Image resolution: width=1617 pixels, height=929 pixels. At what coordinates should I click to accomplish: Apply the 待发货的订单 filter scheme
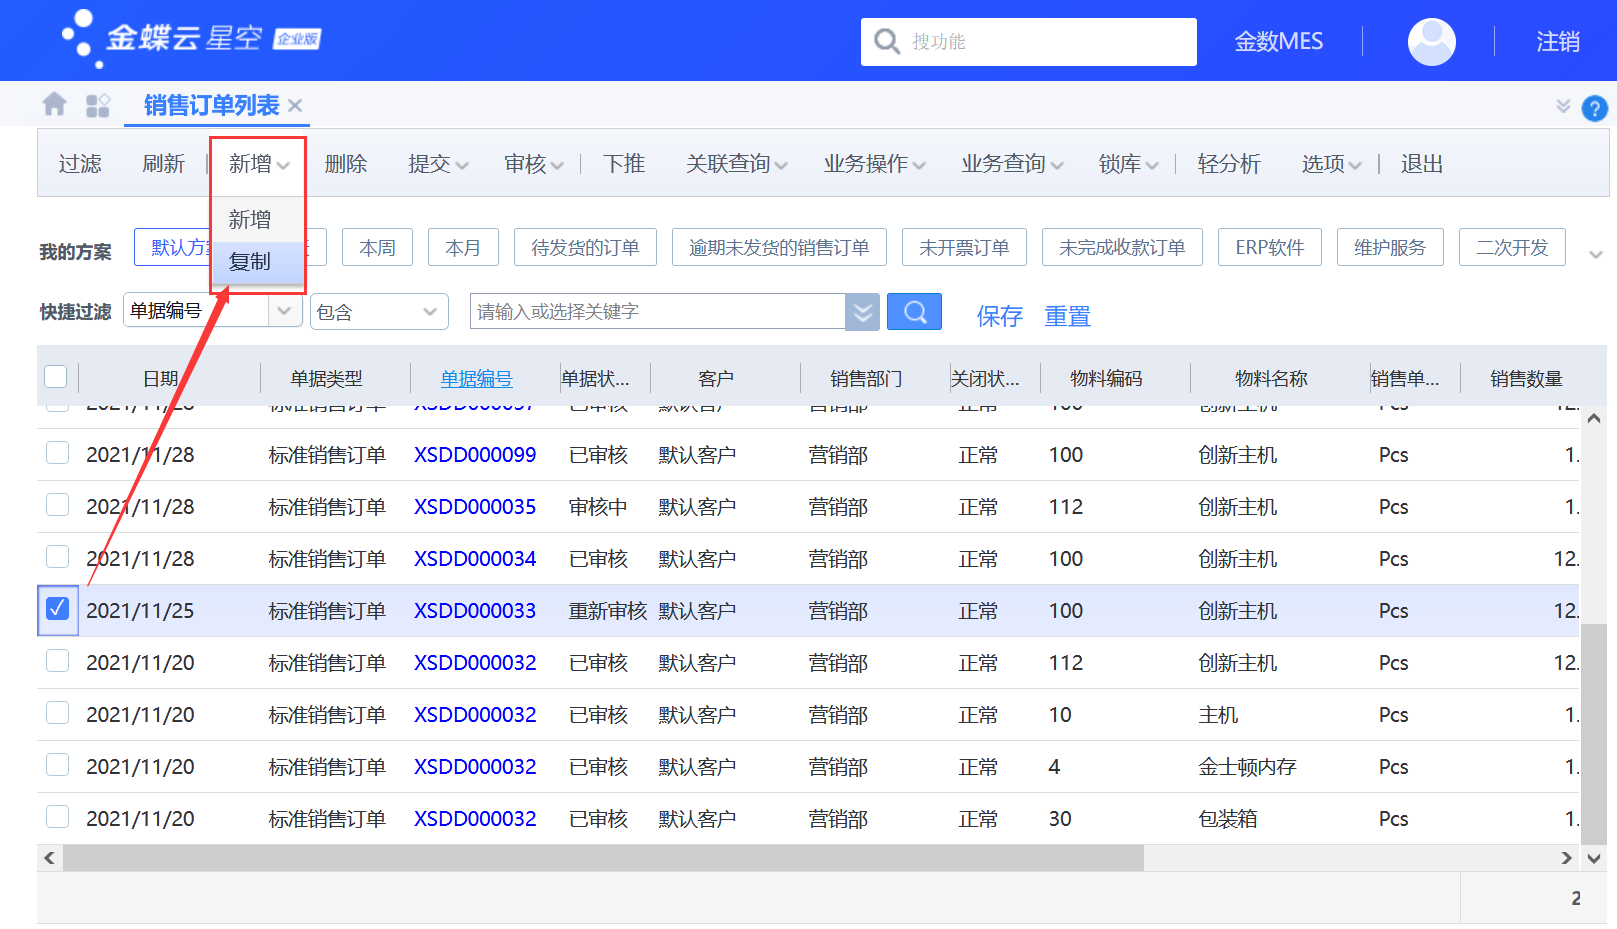point(585,247)
